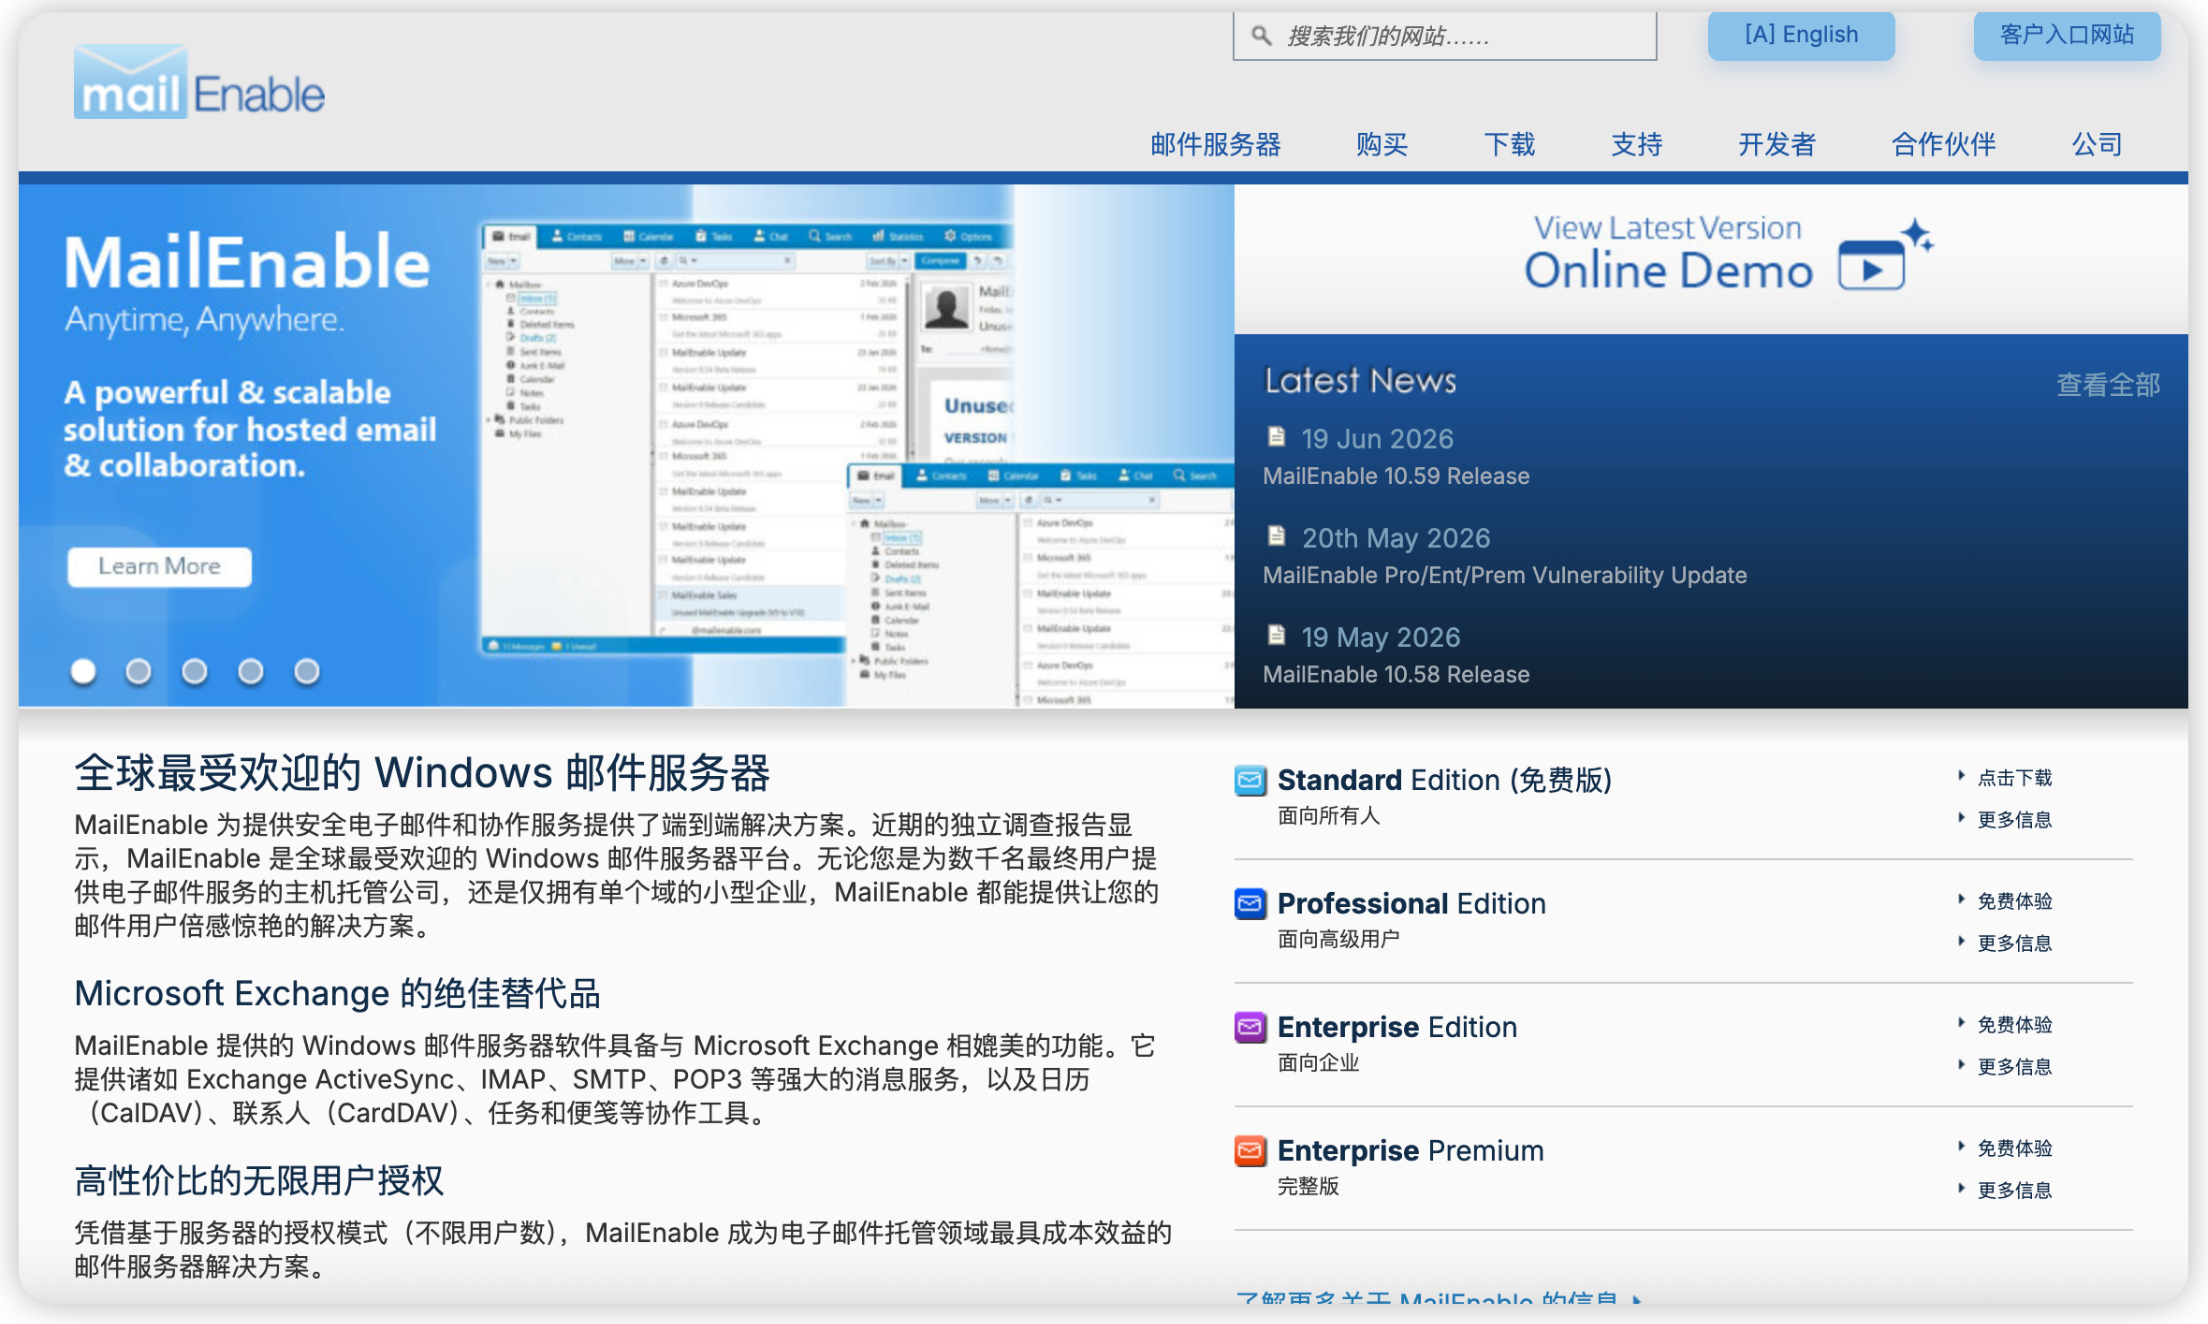Click document icon beside 19 May 2026

click(x=1276, y=635)
